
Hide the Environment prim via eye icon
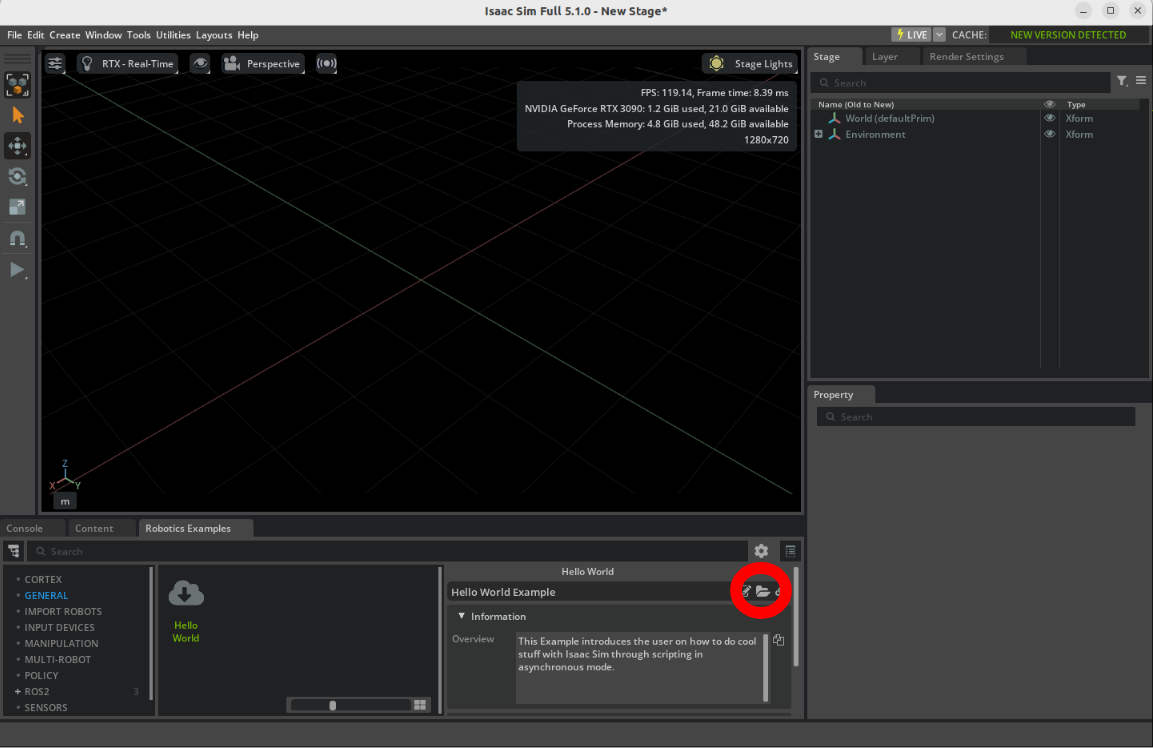tap(1049, 134)
